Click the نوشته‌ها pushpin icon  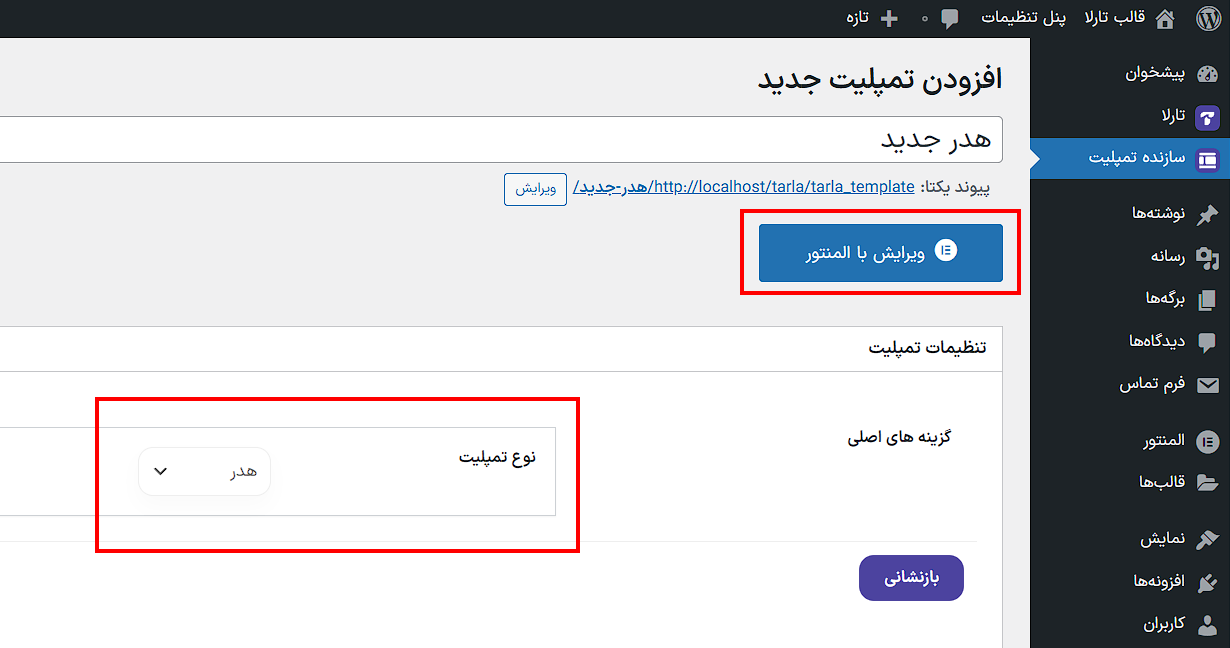(1207, 214)
